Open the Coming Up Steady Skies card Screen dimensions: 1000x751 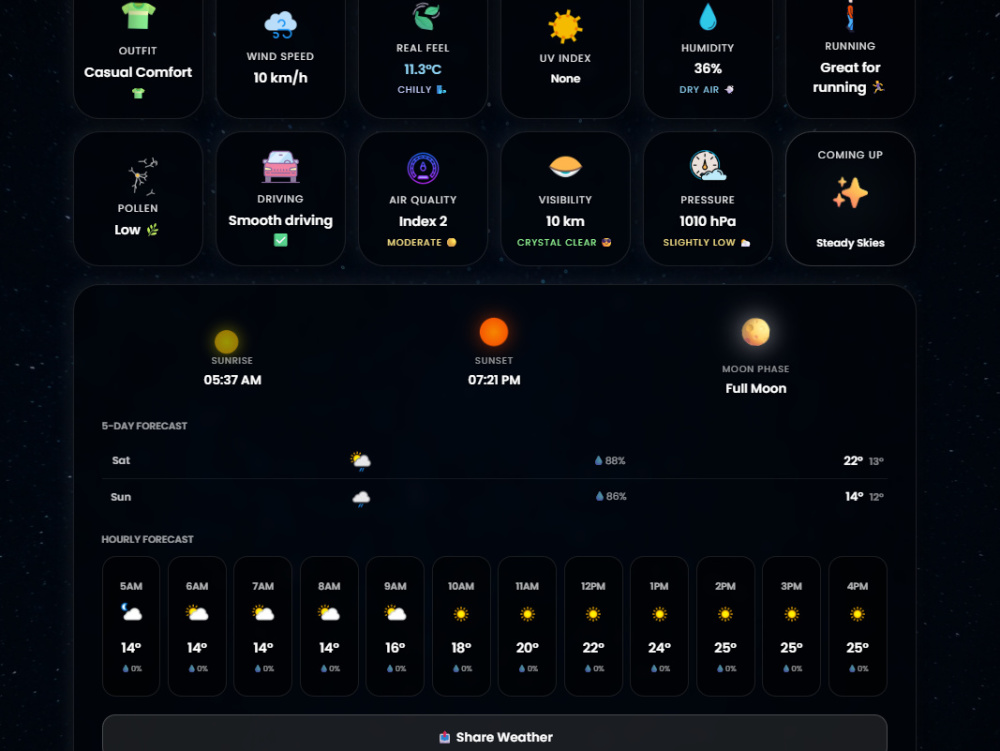point(850,198)
